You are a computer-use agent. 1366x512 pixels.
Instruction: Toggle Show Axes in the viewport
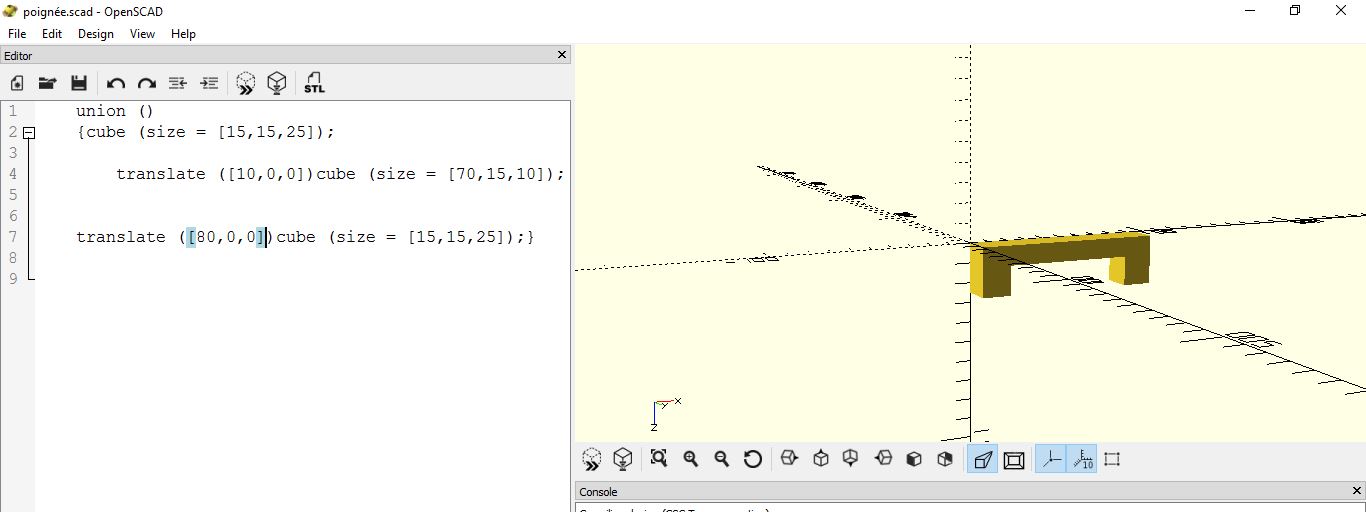point(1051,459)
